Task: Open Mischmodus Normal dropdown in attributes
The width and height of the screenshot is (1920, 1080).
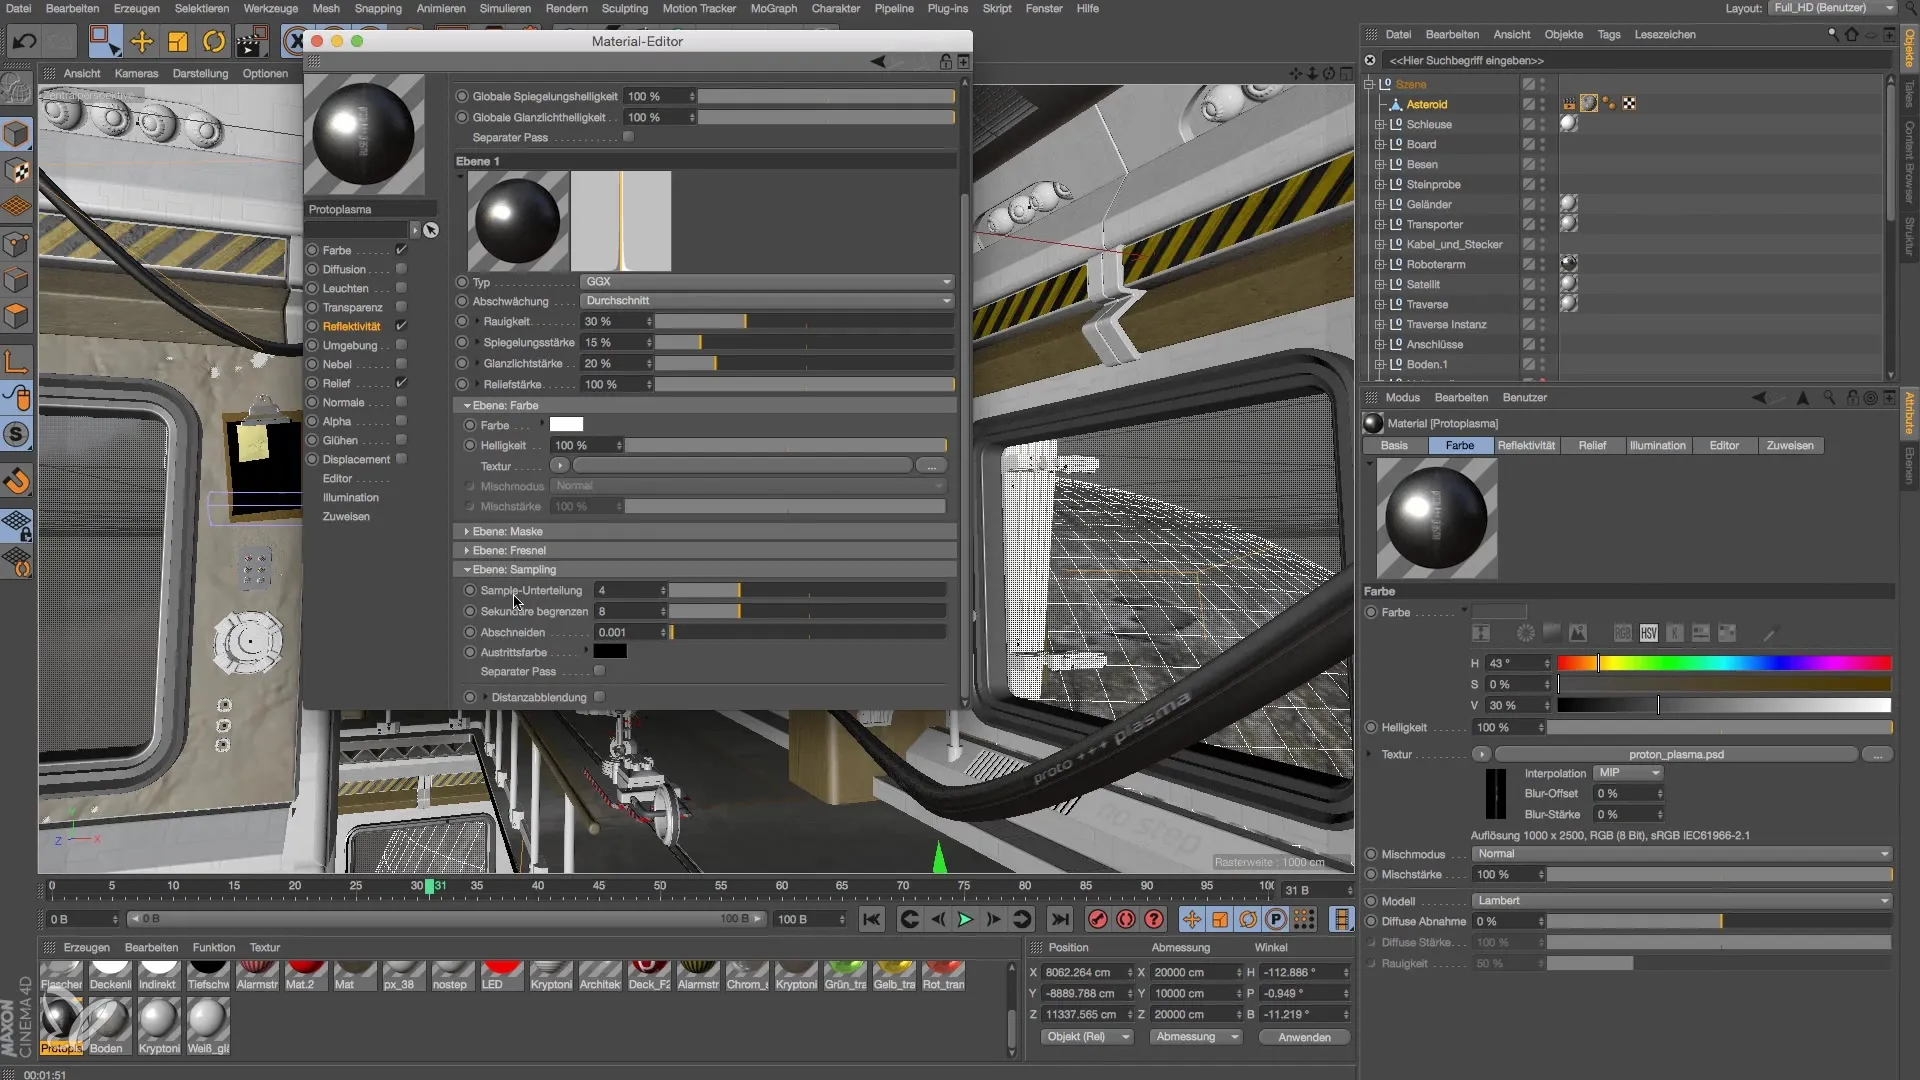Action: coord(1682,854)
